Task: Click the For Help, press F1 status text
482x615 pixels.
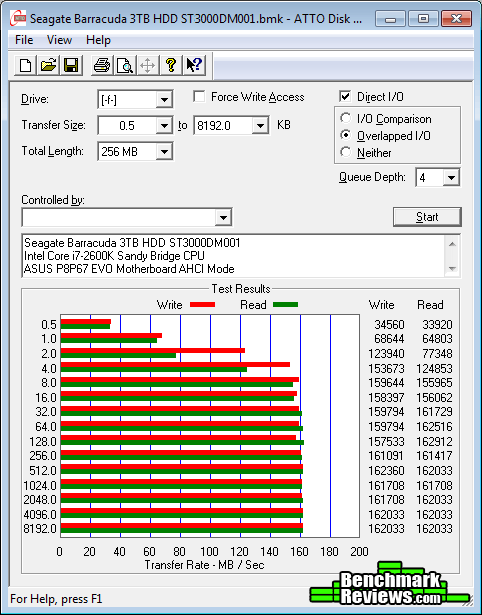Action: 56,599
